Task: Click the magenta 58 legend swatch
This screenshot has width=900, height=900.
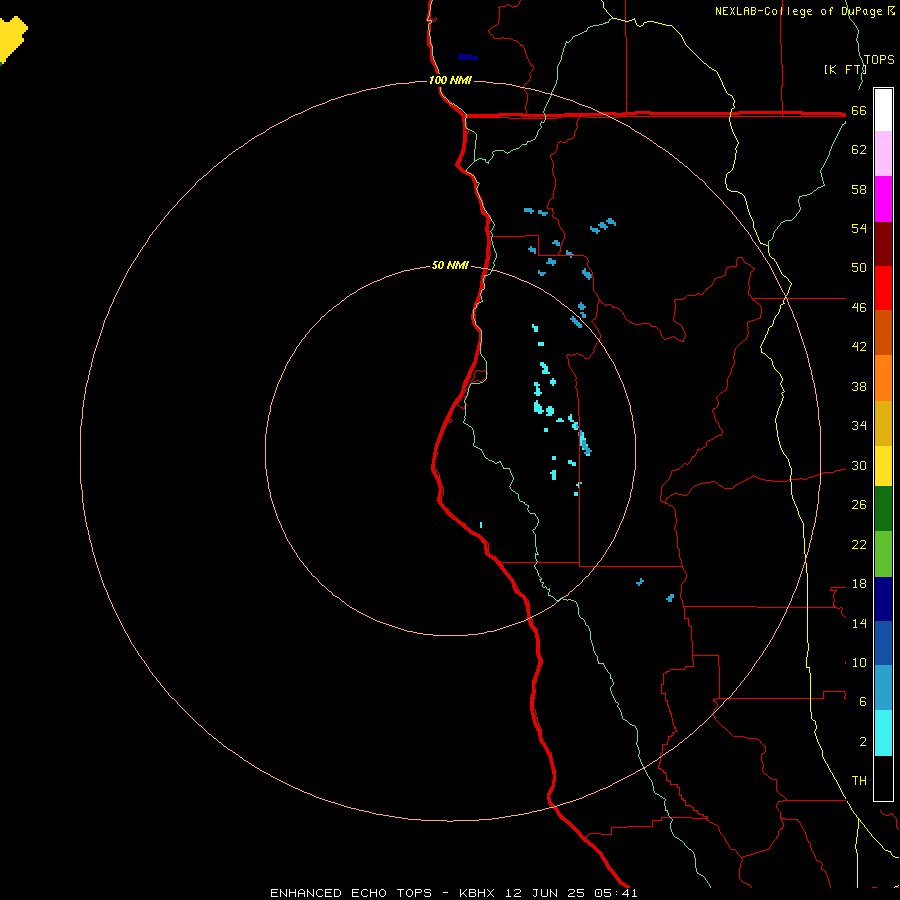Action: click(x=883, y=199)
